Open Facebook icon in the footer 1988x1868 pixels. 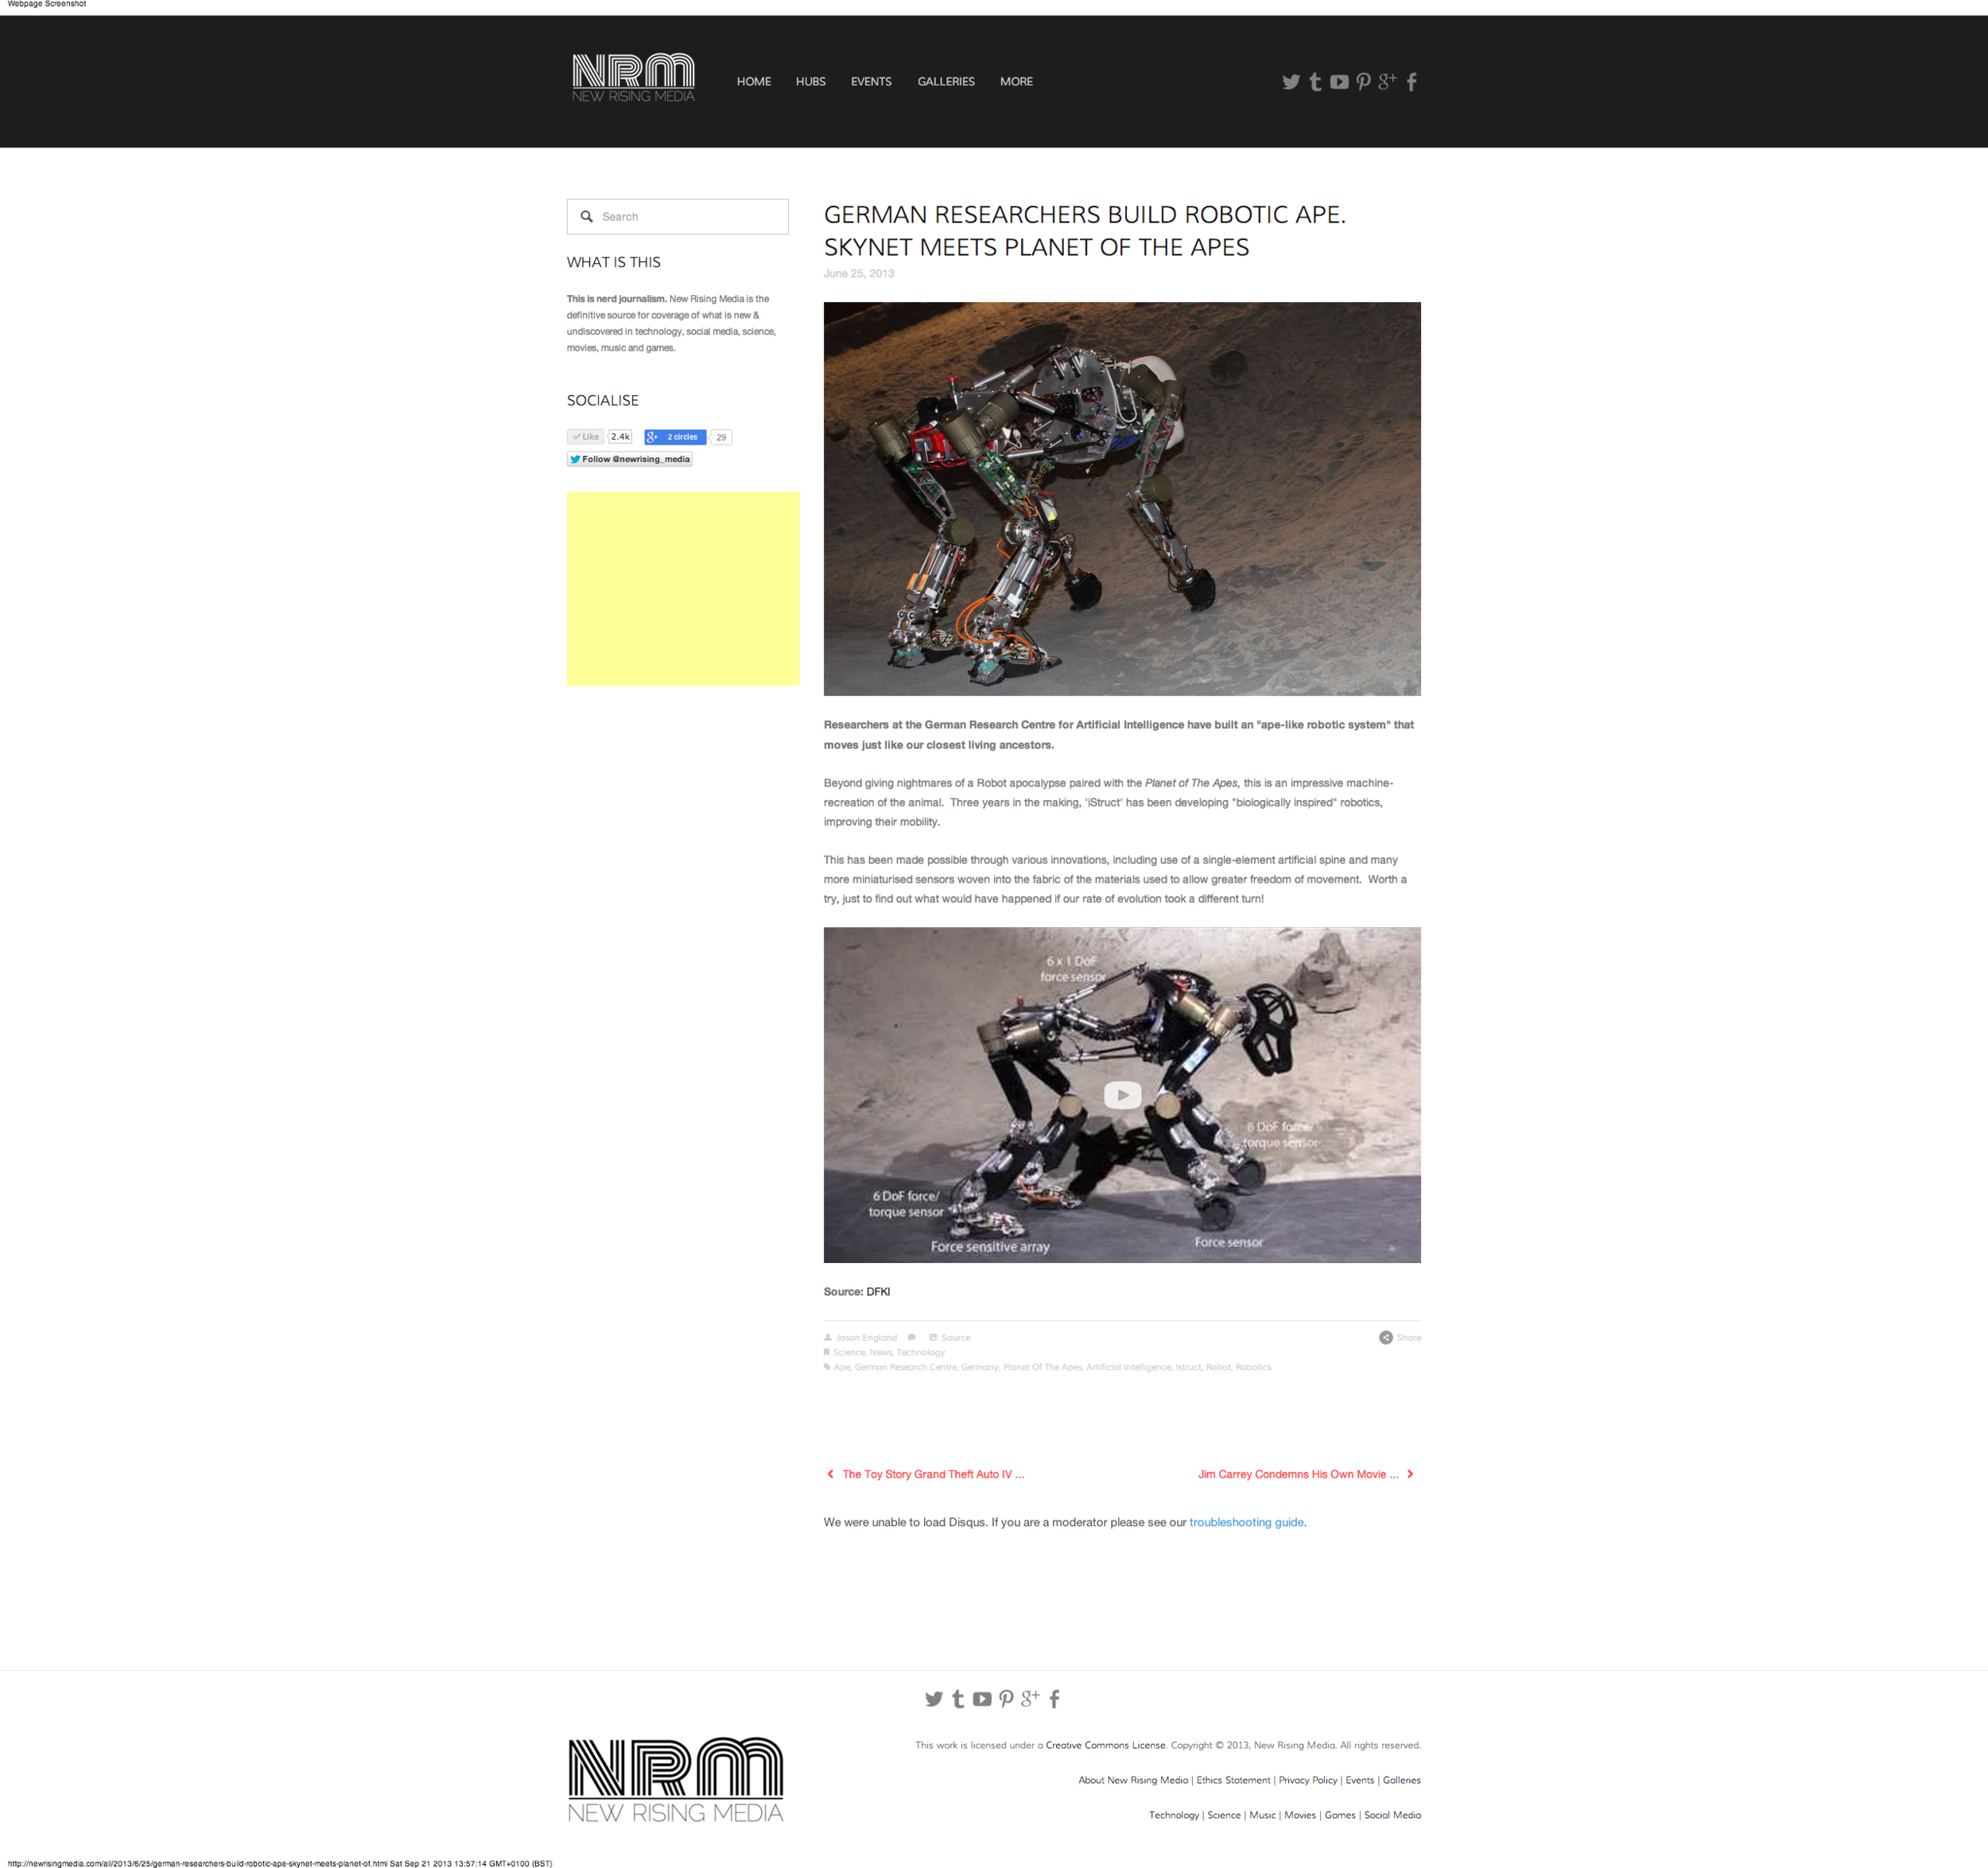(x=1055, y=1699)
